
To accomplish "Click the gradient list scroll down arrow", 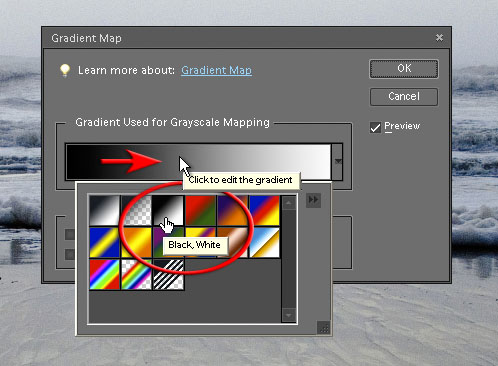I will [289, 315].
